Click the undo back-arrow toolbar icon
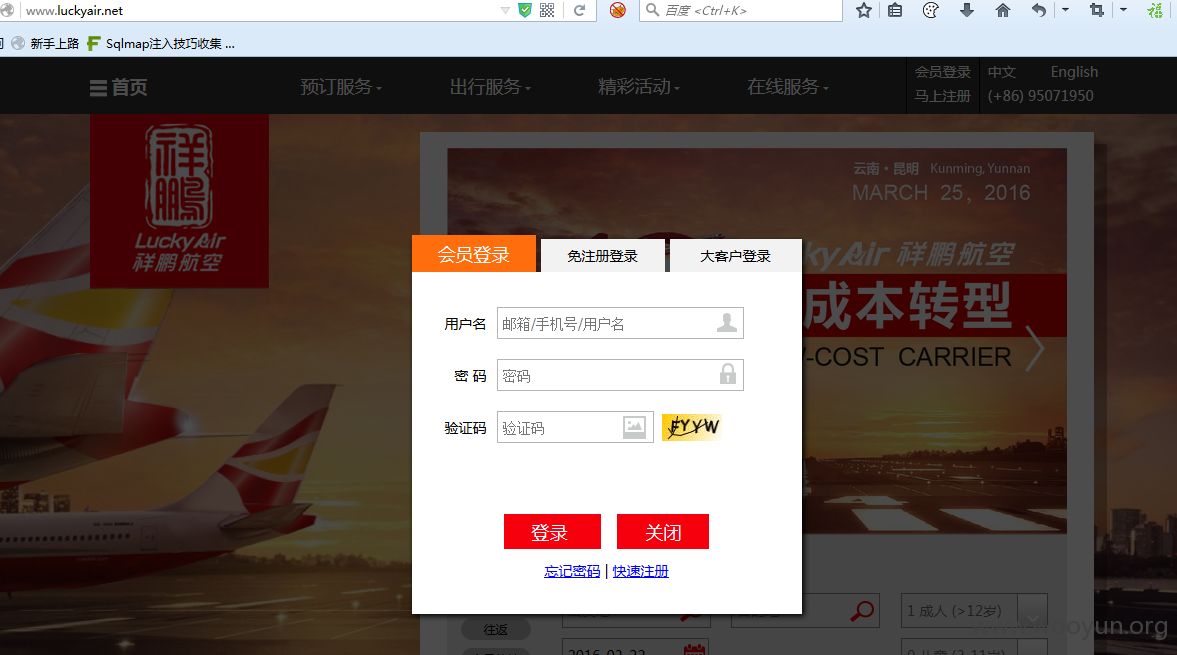The image size is (1177, 655). pos(1039,11)
